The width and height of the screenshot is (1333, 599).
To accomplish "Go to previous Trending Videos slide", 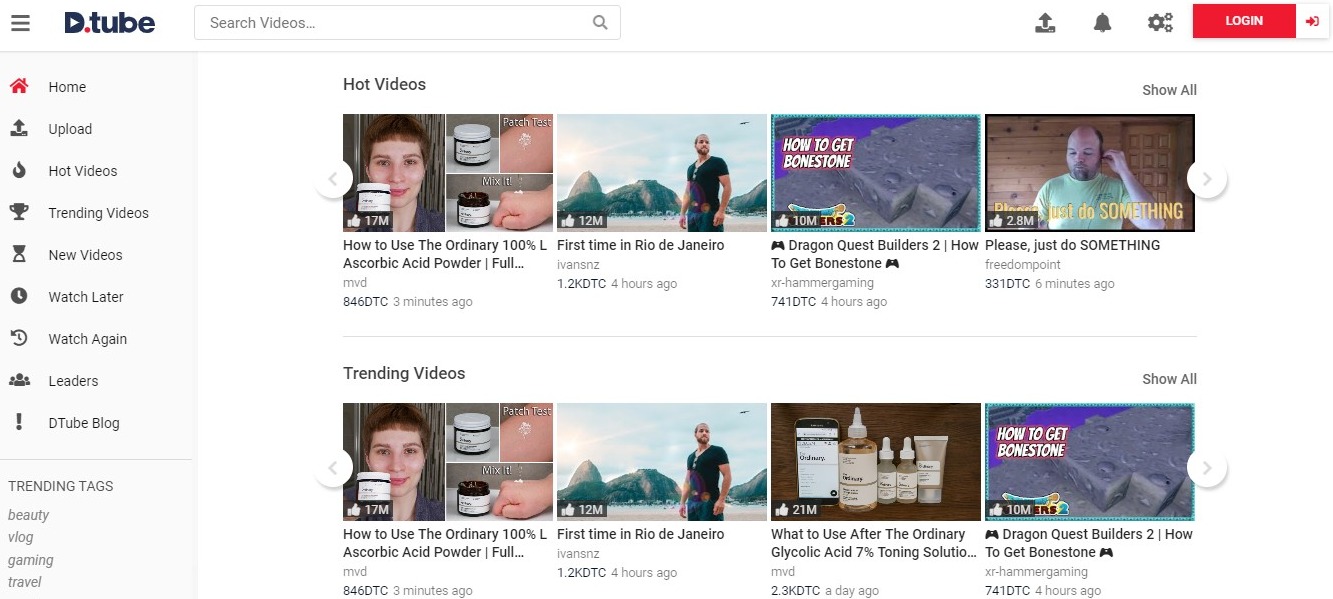I will point(334,468).
